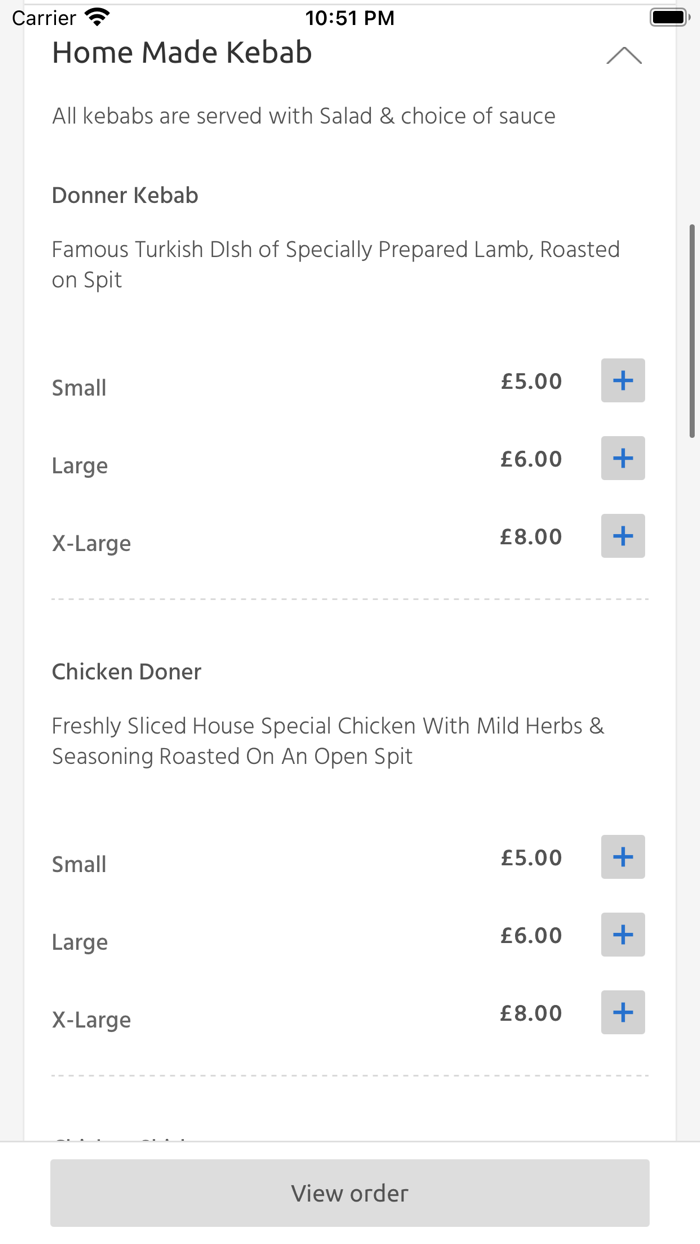
Task: Add an X-Large Donner Kebab to order
Action: click(622, 536)
